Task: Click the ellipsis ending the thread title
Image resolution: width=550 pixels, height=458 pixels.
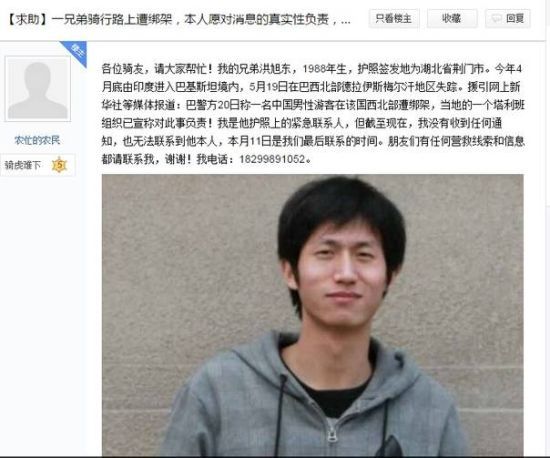Action: coord(346,21)
